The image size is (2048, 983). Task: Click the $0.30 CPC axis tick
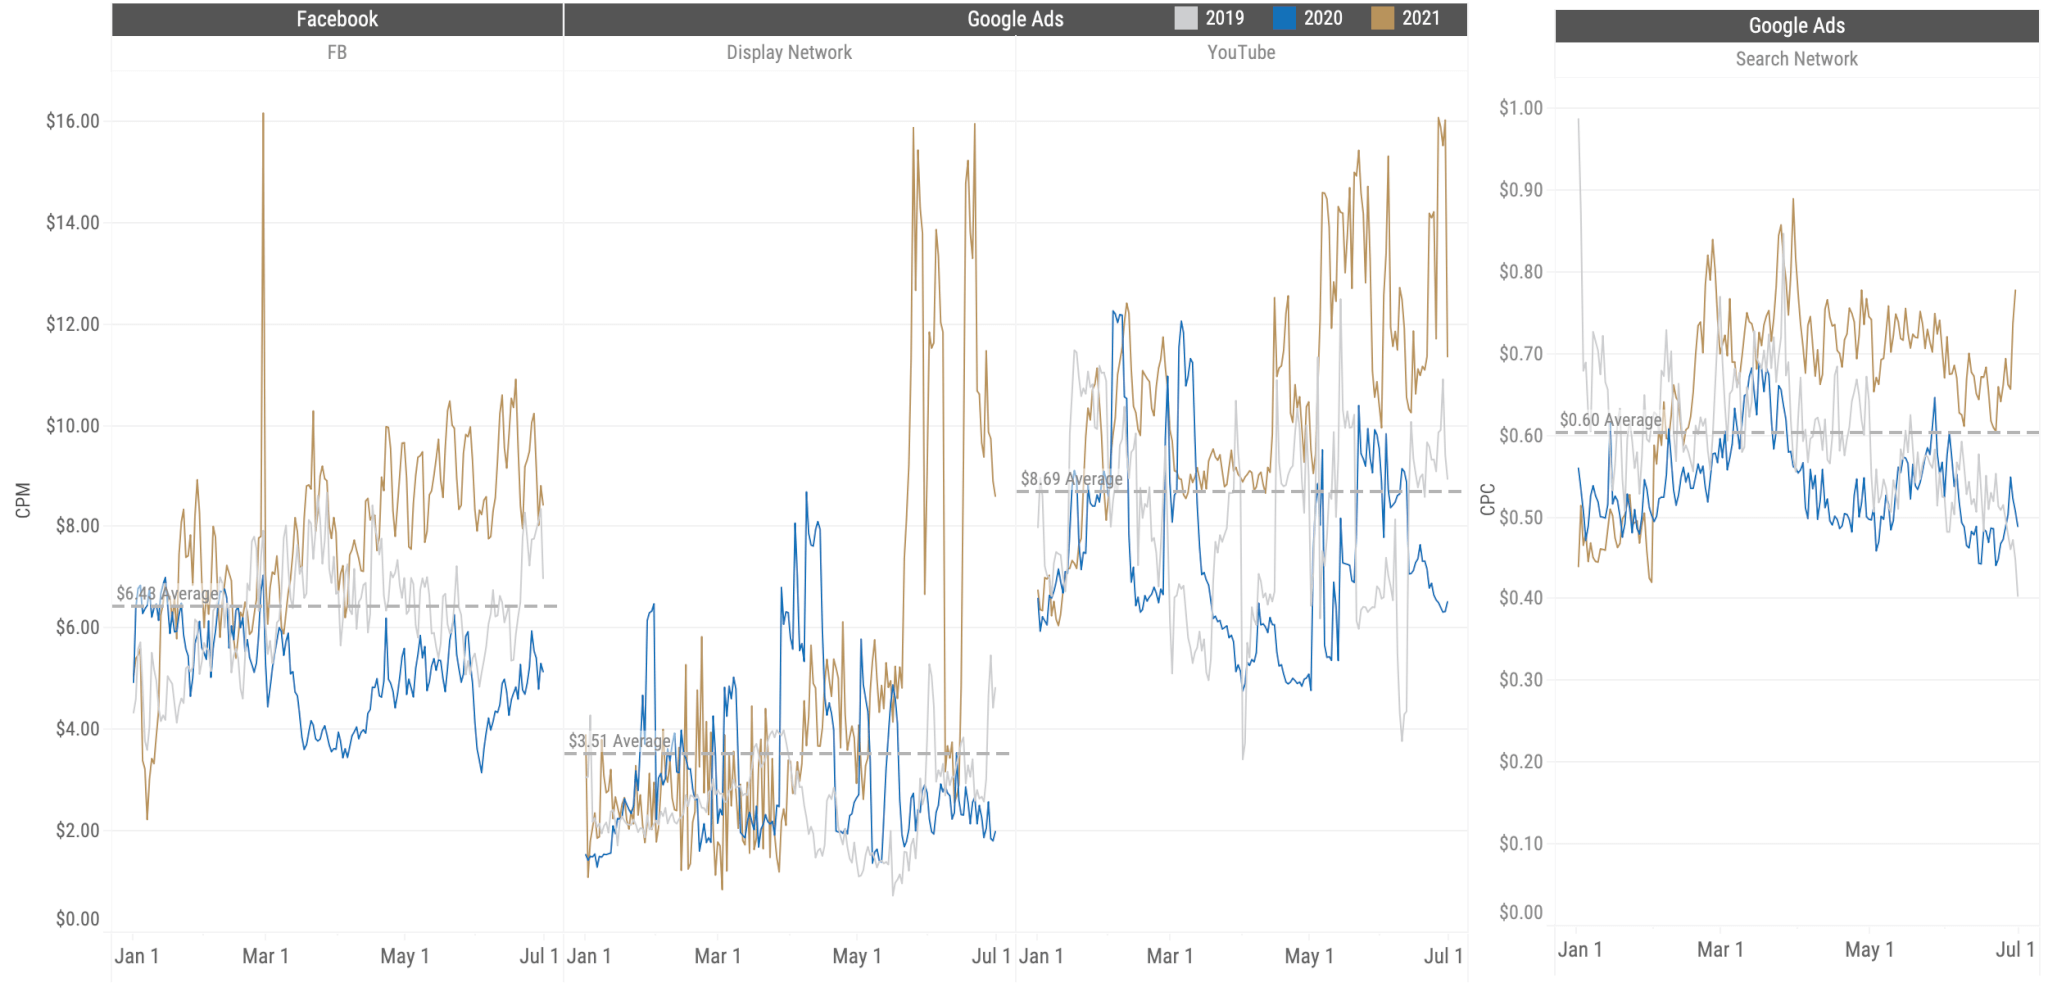click(1521, 680)
